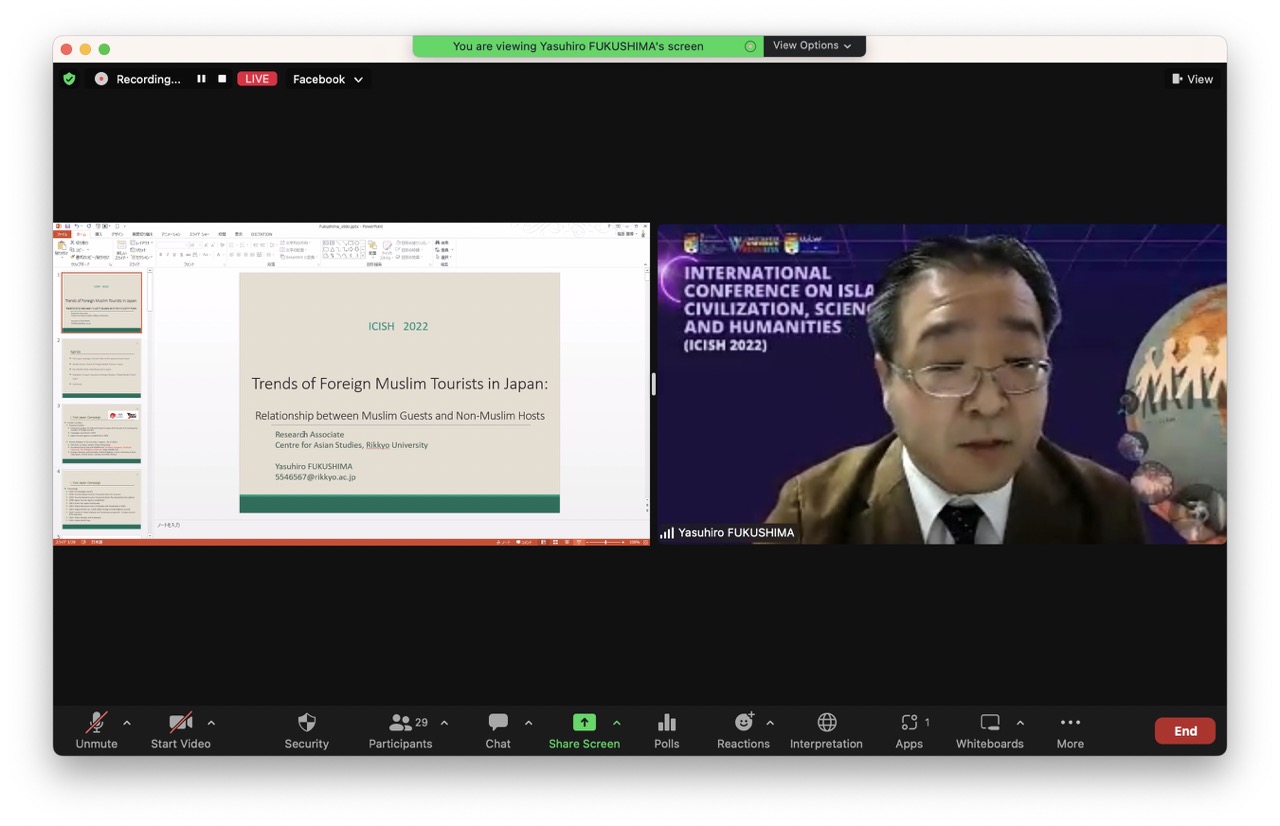Viewport: 1280px width, 826px height.
Task: Expand the Facebook live stream menu
Action: [x=328, y=79]
